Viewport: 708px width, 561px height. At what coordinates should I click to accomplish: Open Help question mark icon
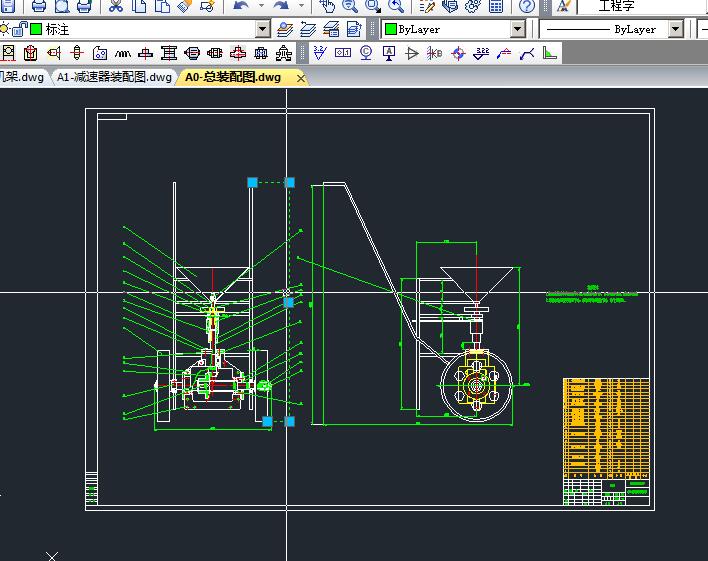coord(527,5)
